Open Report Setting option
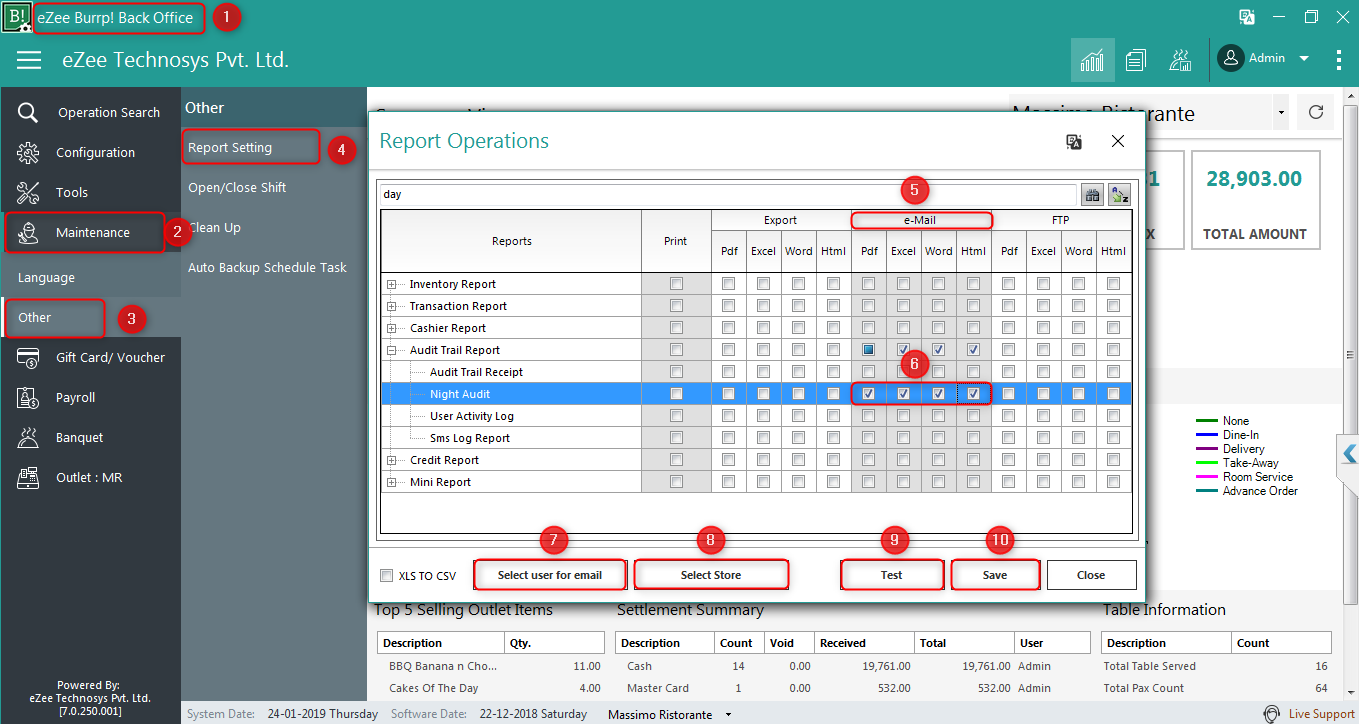Image resolution: width=1359 pixels, height=724 pixels. point(230,148)
